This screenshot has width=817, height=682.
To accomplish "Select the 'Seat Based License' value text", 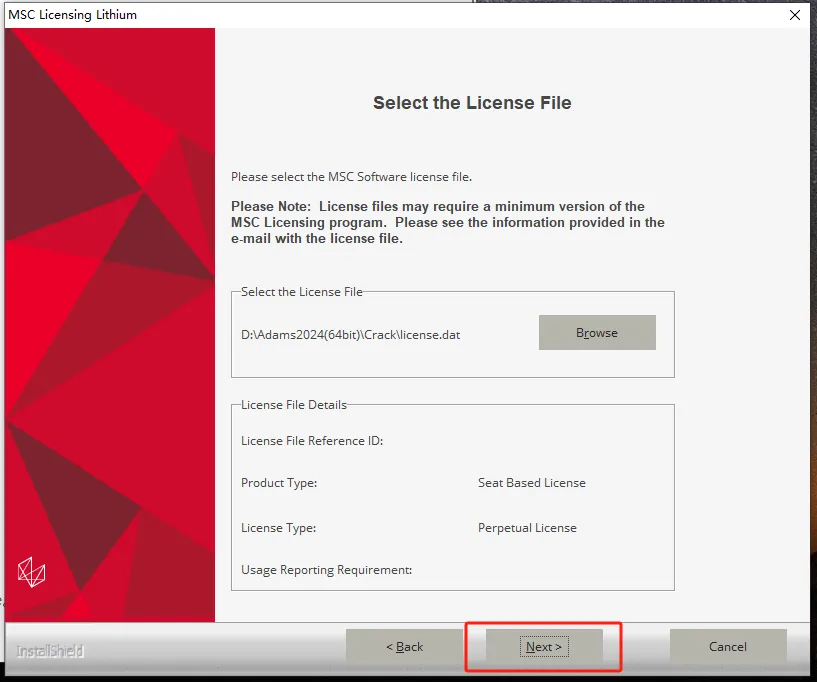I will point(531,483).
